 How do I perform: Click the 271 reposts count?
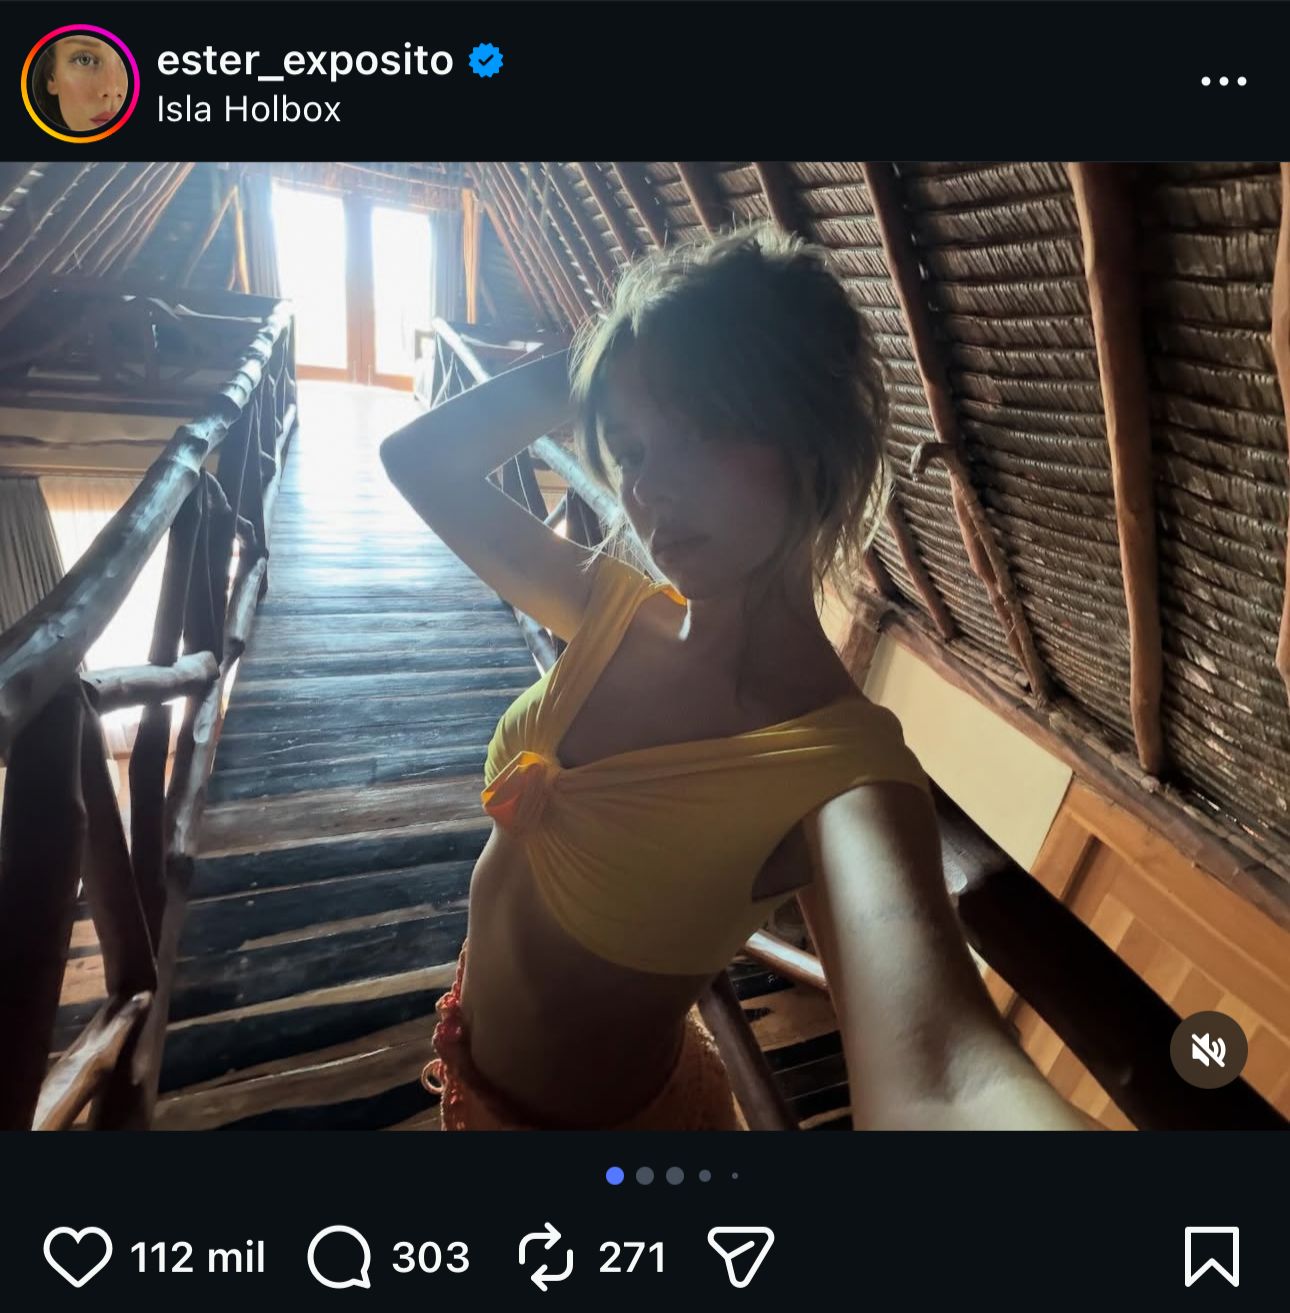coord(632,1257)
